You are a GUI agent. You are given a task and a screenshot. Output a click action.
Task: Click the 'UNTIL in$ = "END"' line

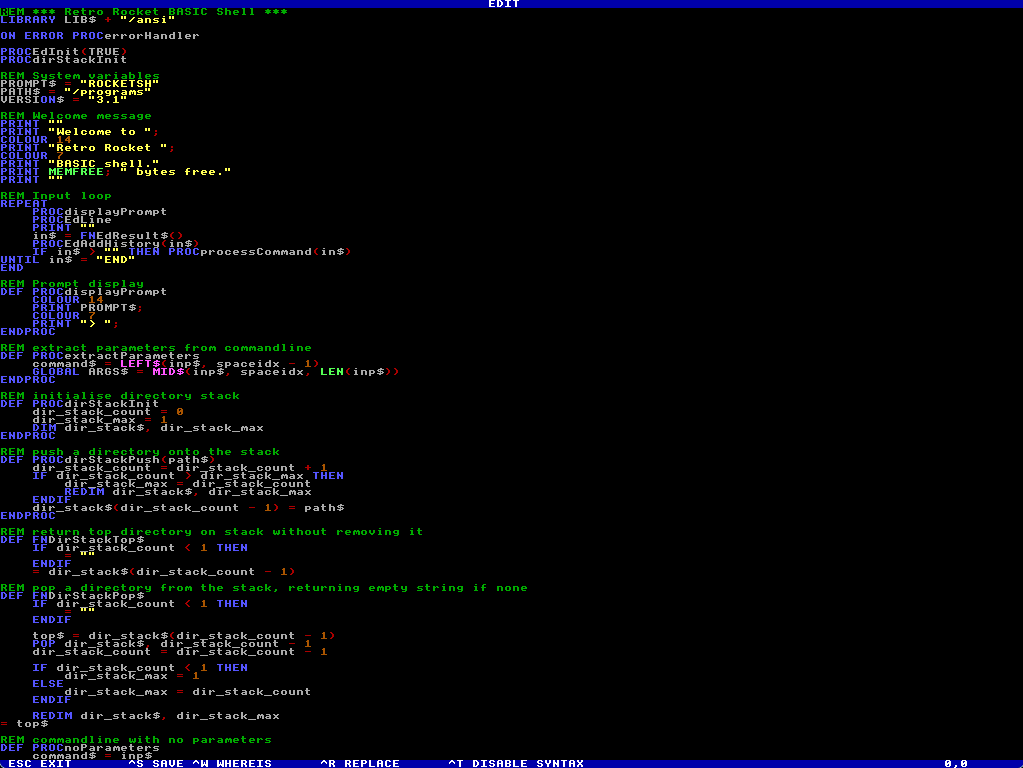(x=68, y=260)
